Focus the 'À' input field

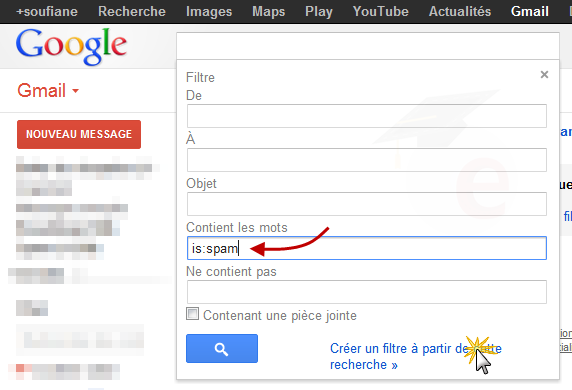(x=367, y=160)
